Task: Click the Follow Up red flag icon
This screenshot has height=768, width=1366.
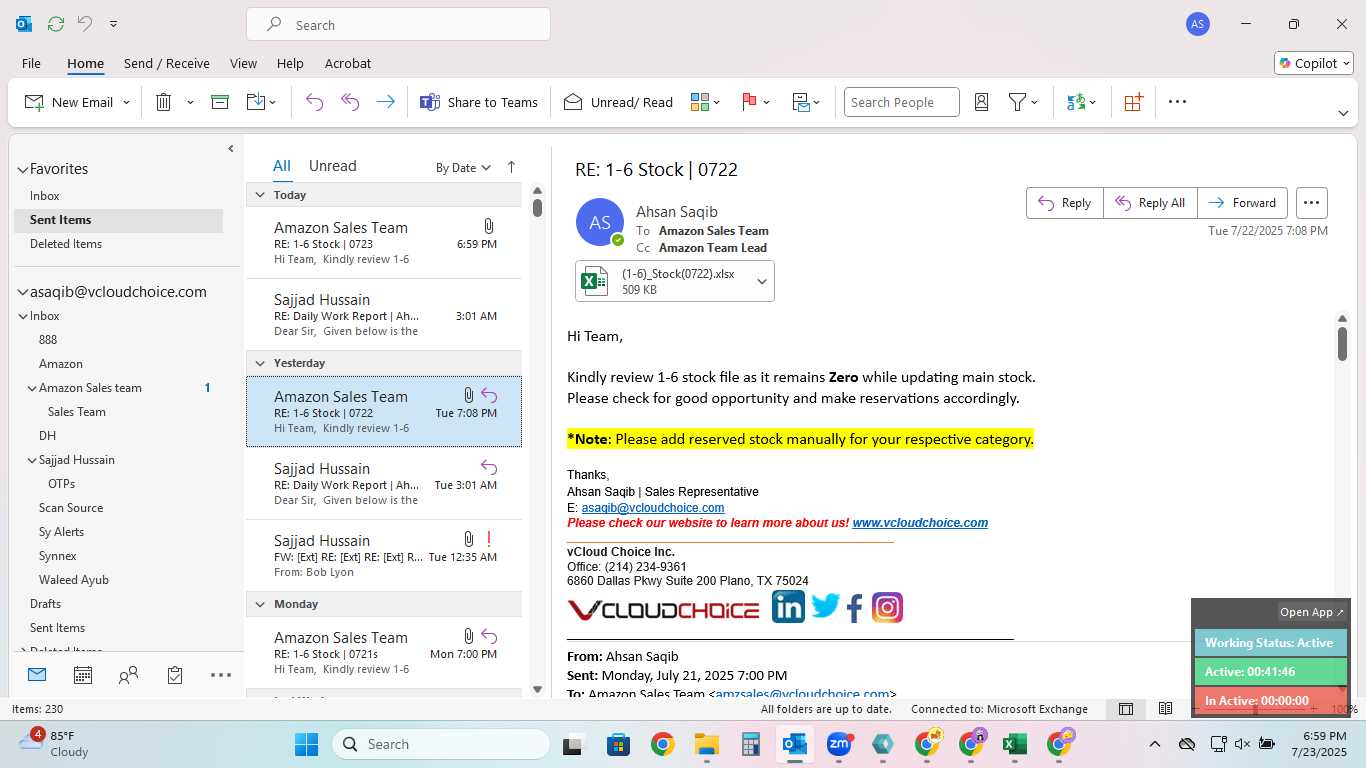Action: 749,102
